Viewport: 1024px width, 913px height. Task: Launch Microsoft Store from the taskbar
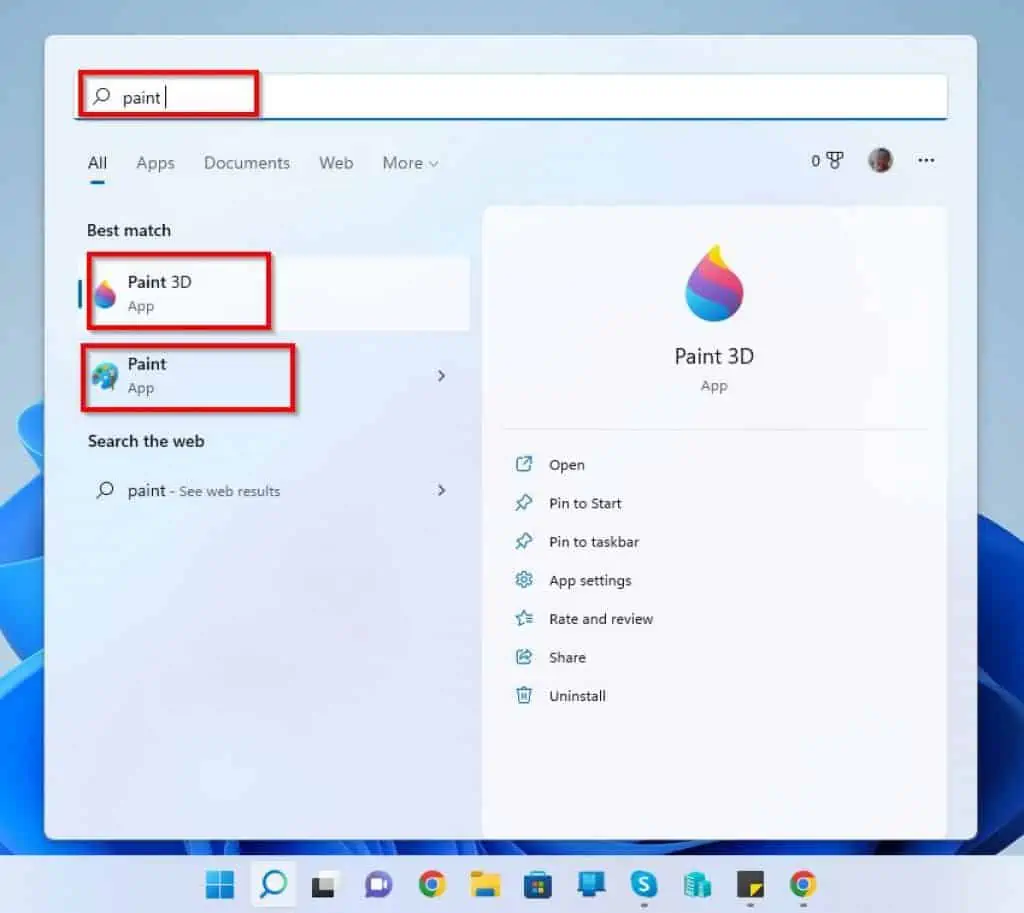coord(537,884)
